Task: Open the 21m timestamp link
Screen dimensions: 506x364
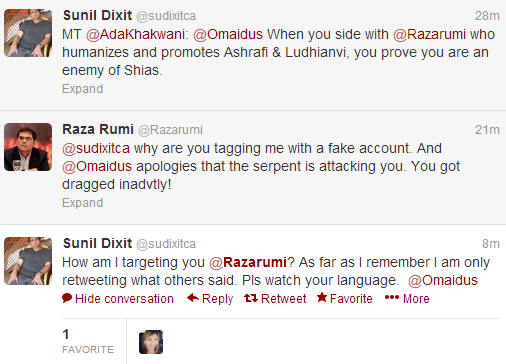Action: click(487, 130)
